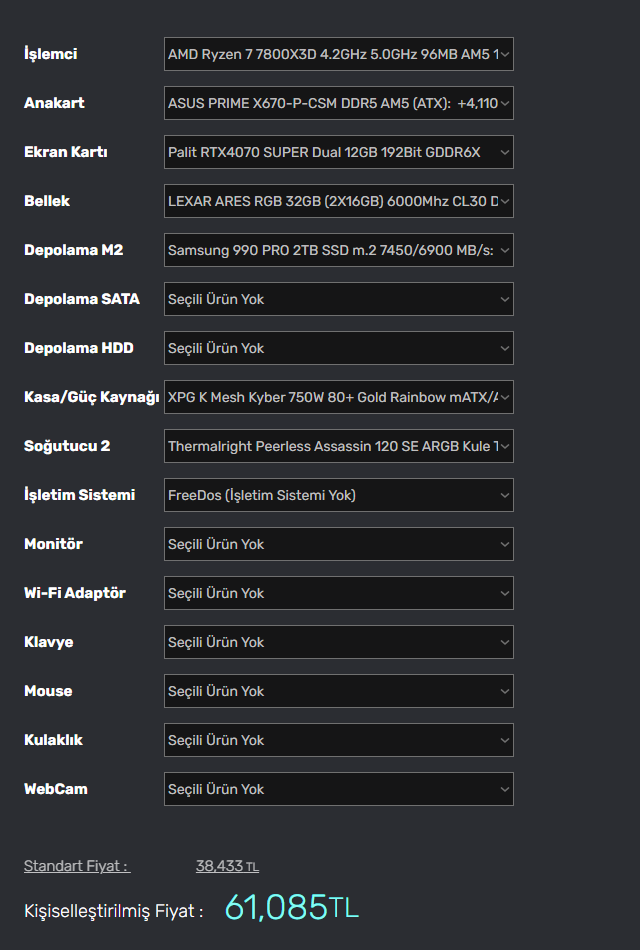This screenshot has height=950, width=640.
Task: Open the Wi-Fi Adaptör dropdown
Action: pyautogui.click(x=338, y=593)
